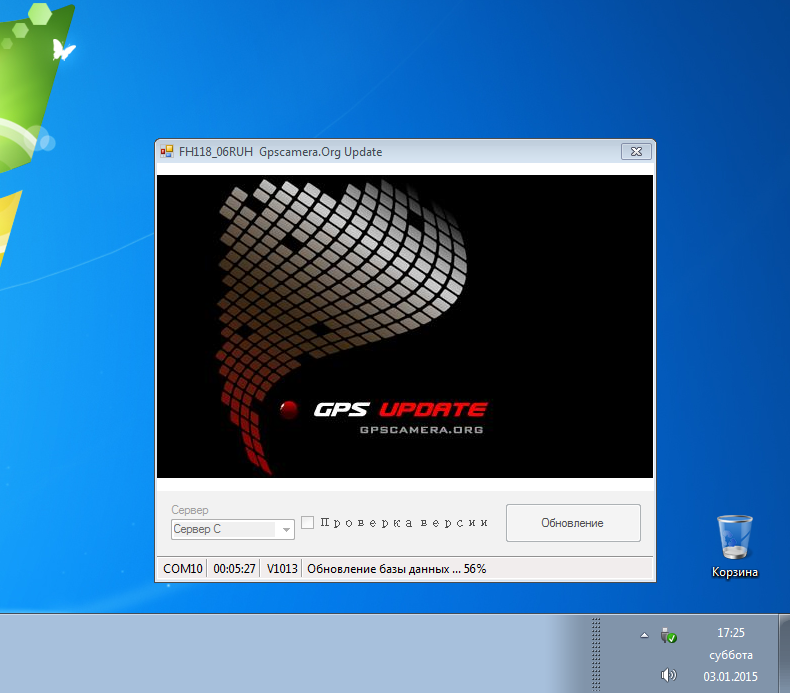Show hidden tray icons arrow

(644, 636)
